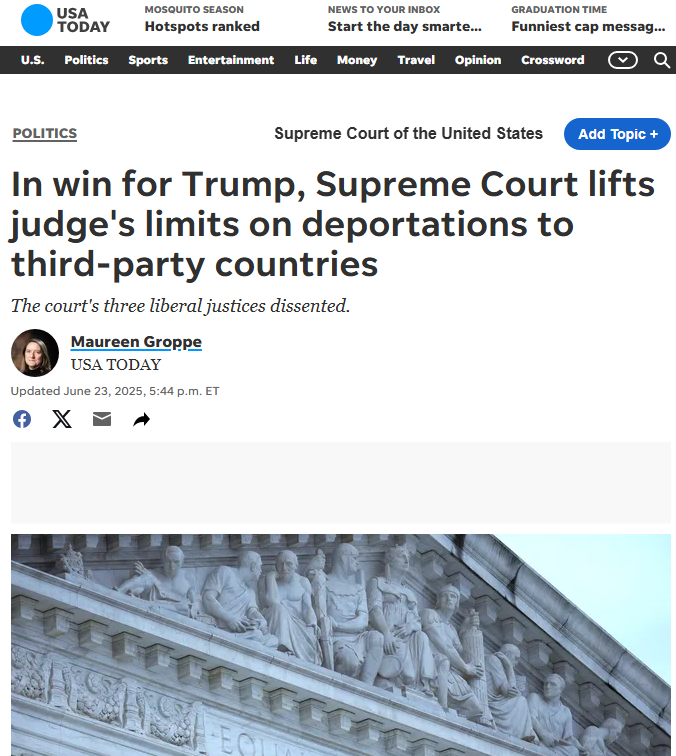Open Mosquito Season Hotspots ranked promo

[202, 19]
